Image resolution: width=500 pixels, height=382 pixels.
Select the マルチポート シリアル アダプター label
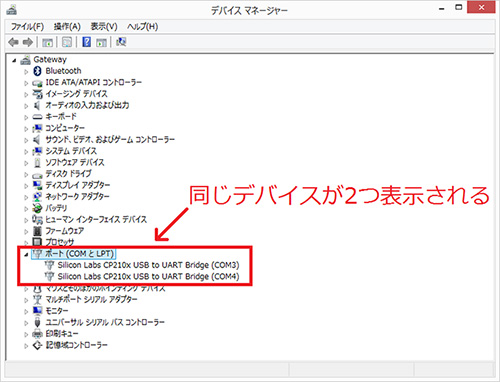pyautogui.click(x=91, y=300)
